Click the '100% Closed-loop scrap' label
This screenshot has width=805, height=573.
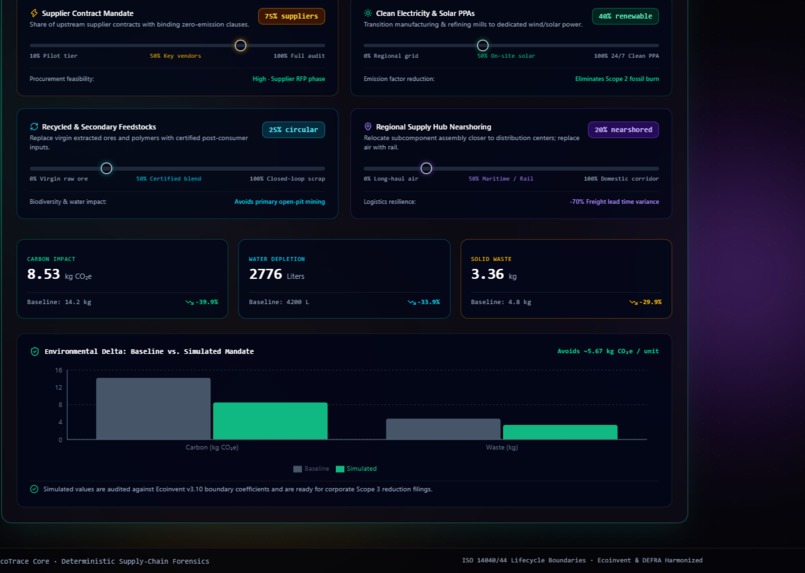coord(288,179)
